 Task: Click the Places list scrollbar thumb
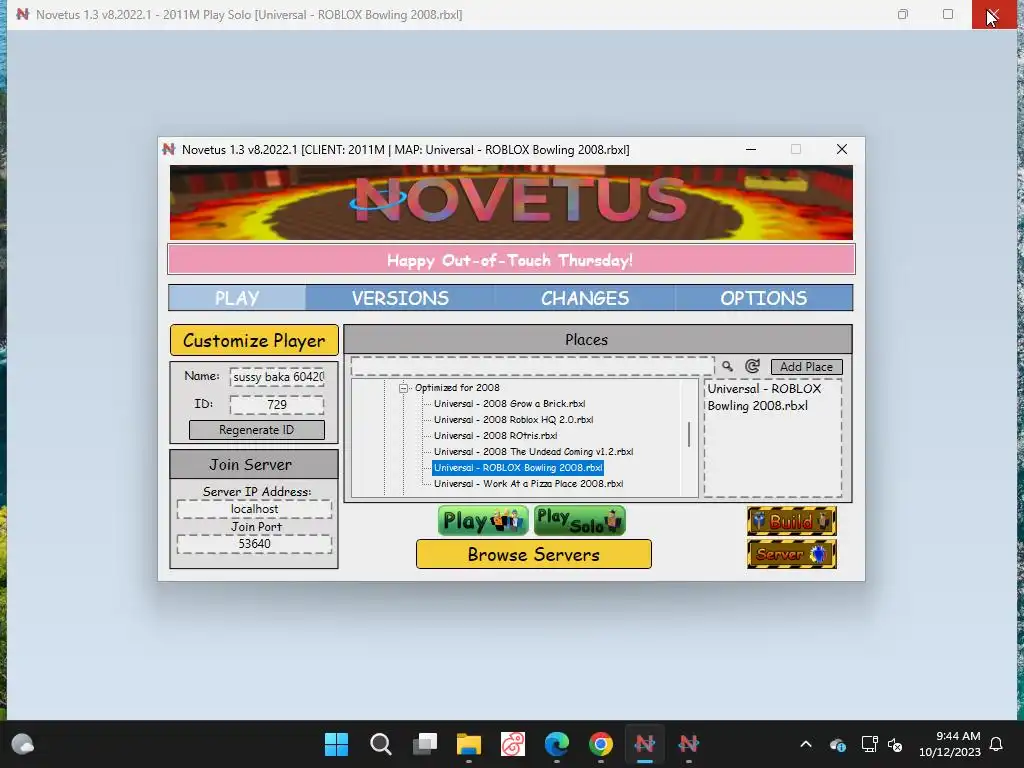point(689,434)
